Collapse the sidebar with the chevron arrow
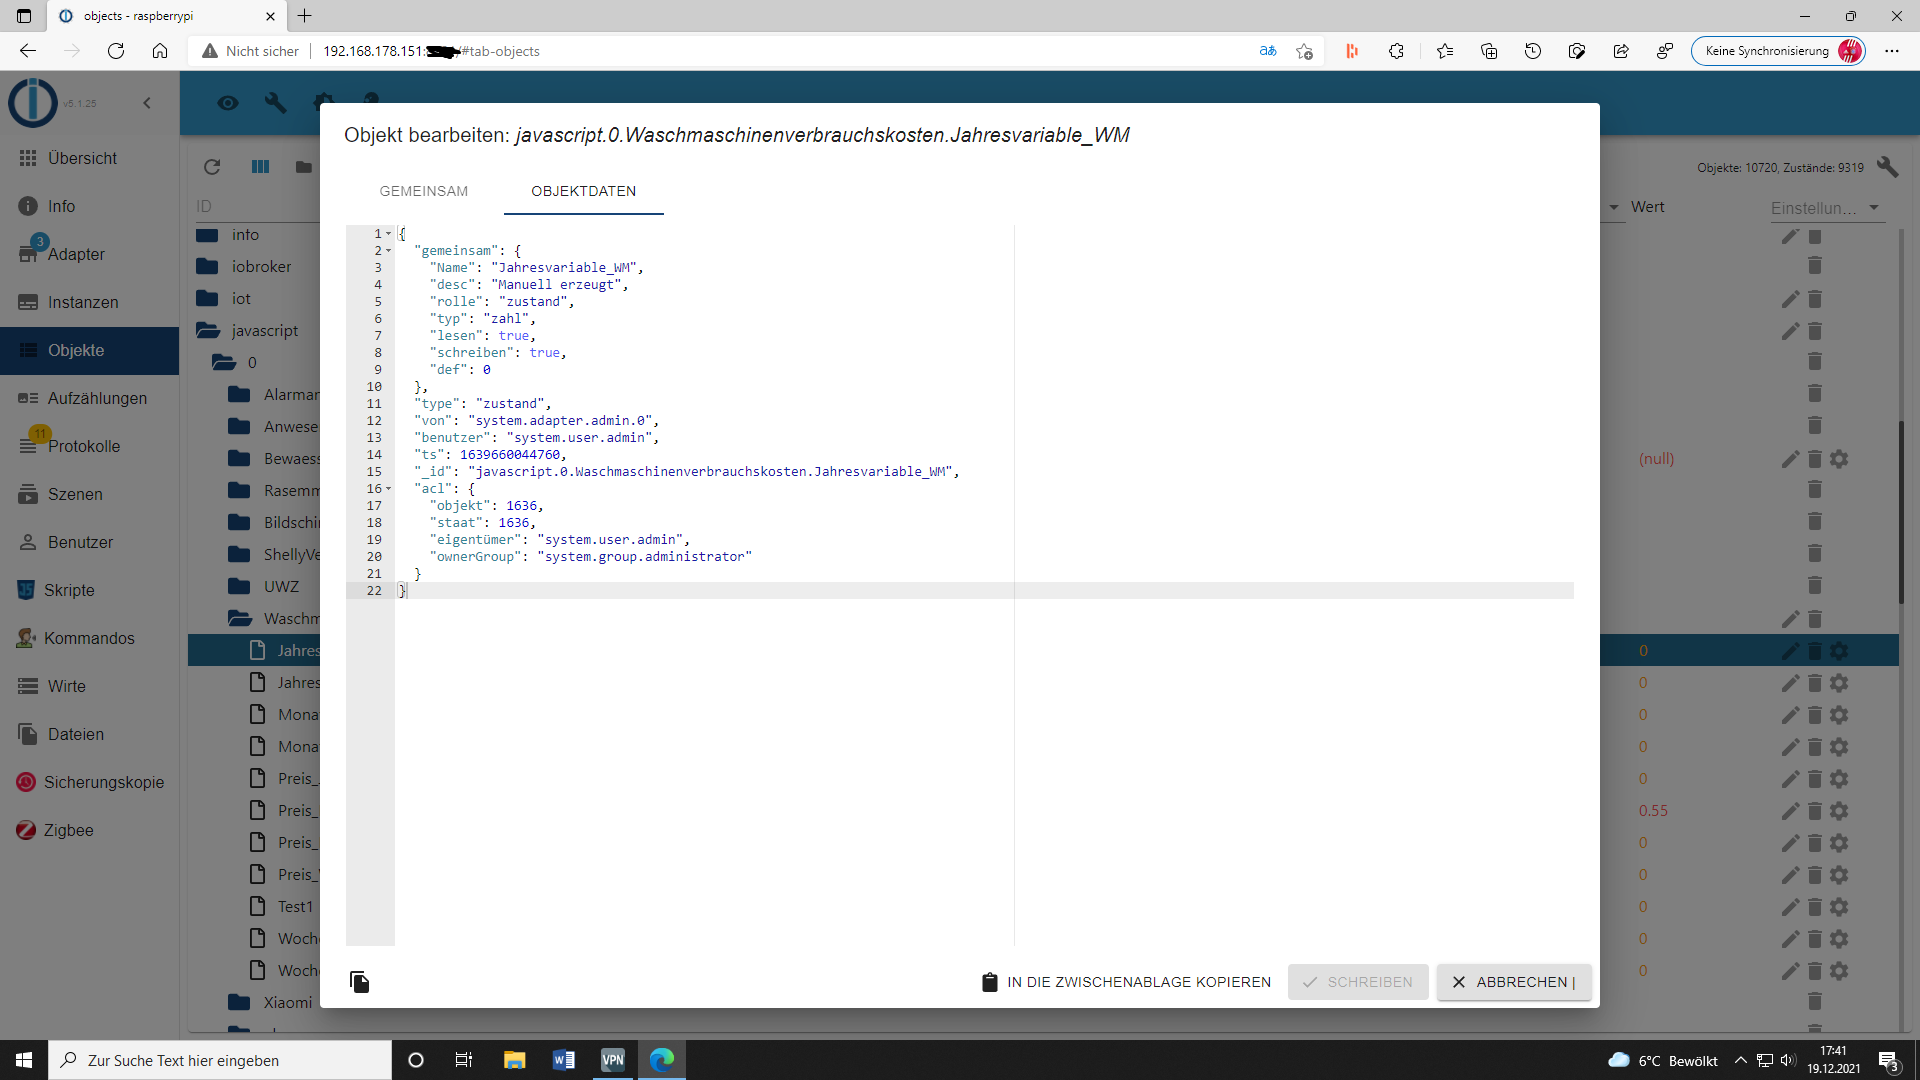The height and width of the screenshot is (1080, 1920). pos(147,103)
